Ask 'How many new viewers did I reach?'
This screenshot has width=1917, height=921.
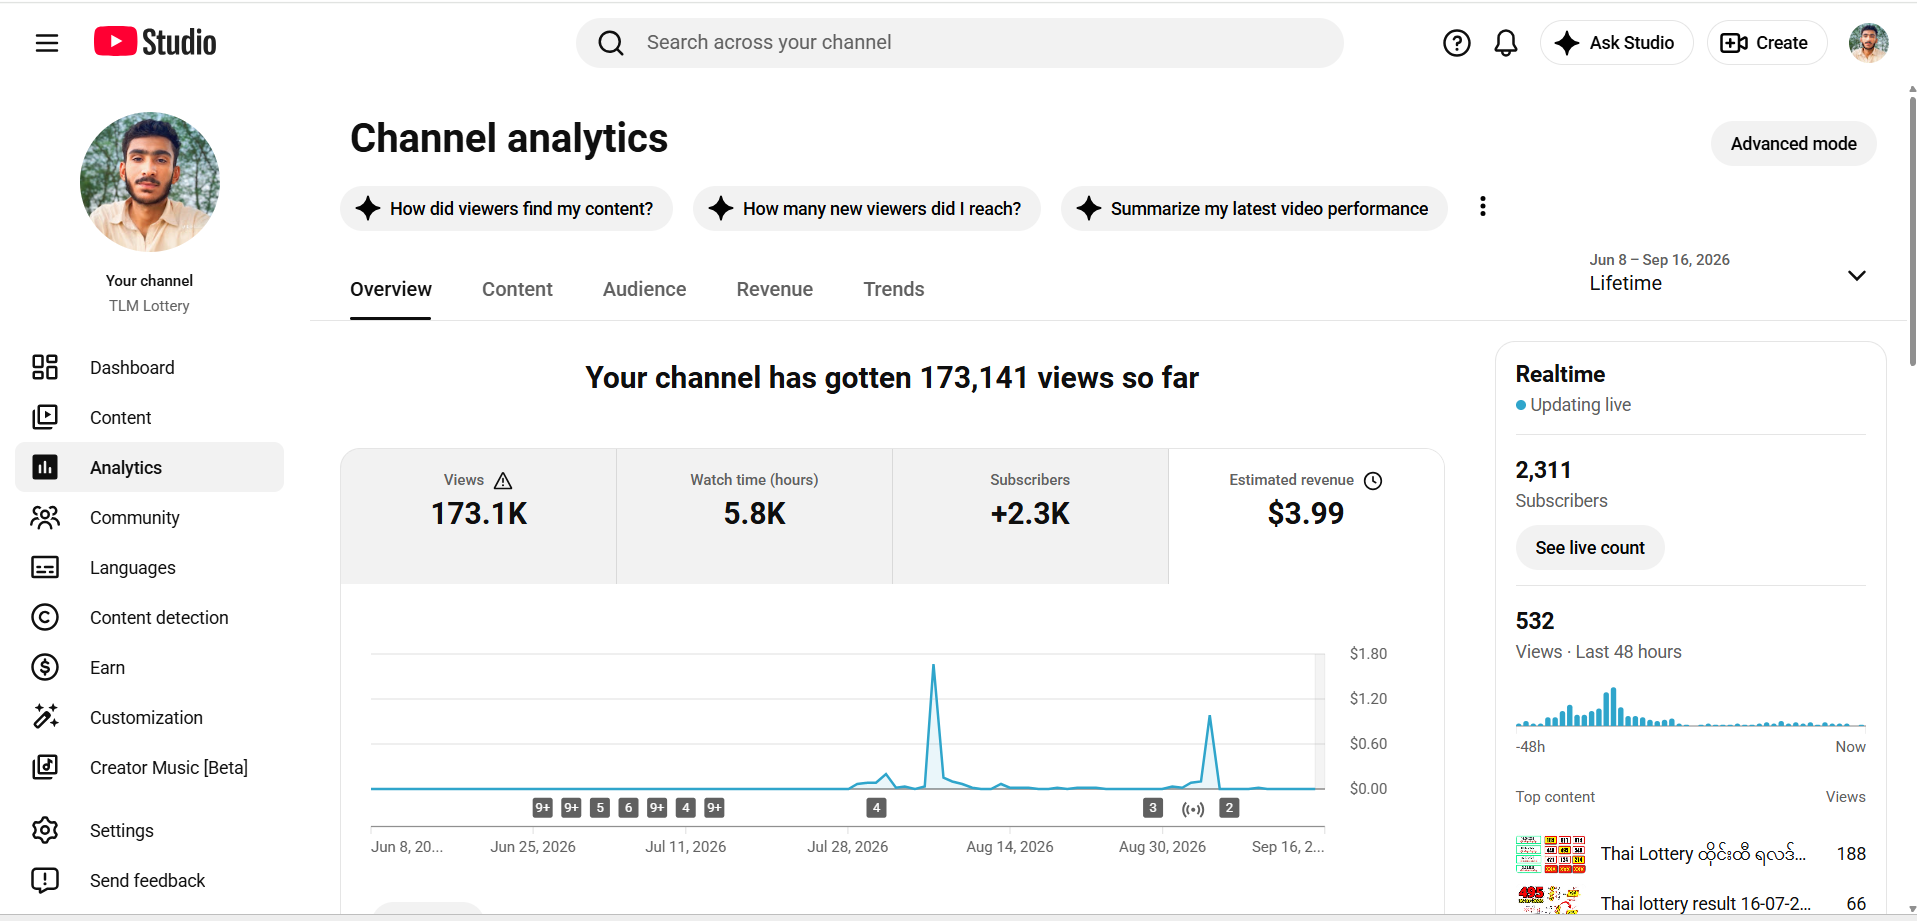click(x=867, y=209)
